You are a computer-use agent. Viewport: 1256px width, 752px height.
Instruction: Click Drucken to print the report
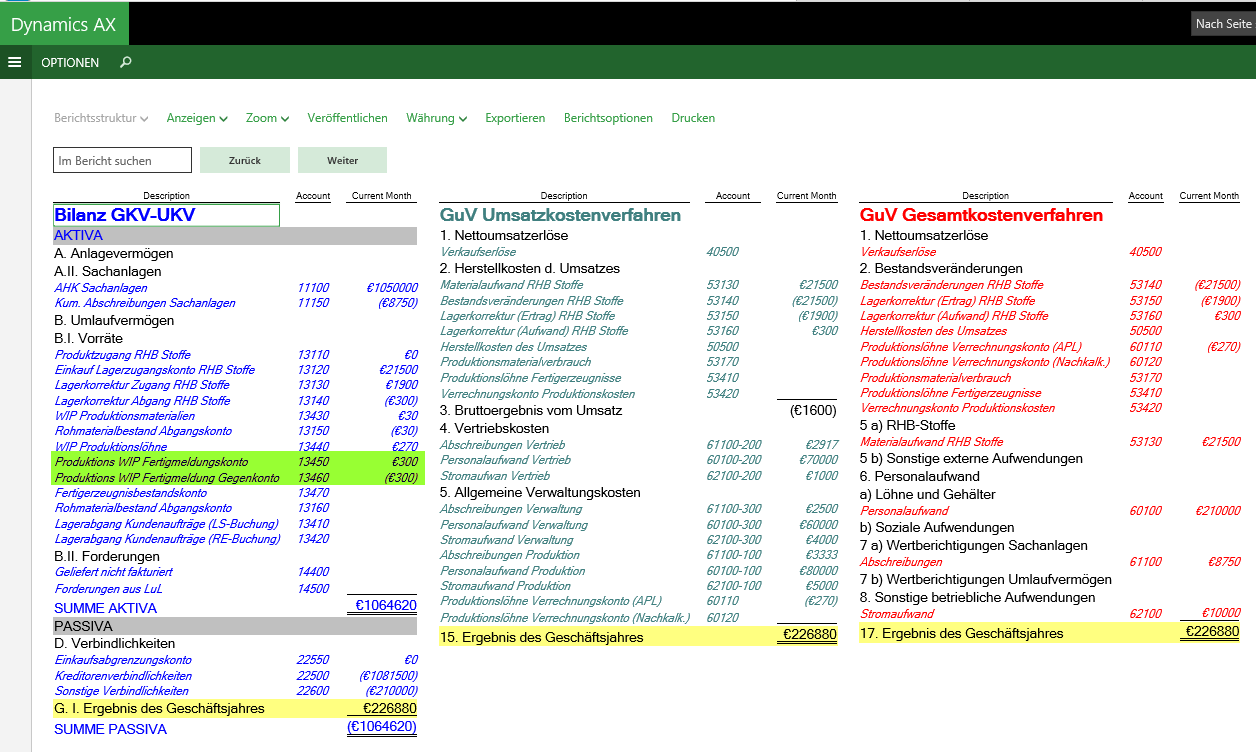coord(693,118)
